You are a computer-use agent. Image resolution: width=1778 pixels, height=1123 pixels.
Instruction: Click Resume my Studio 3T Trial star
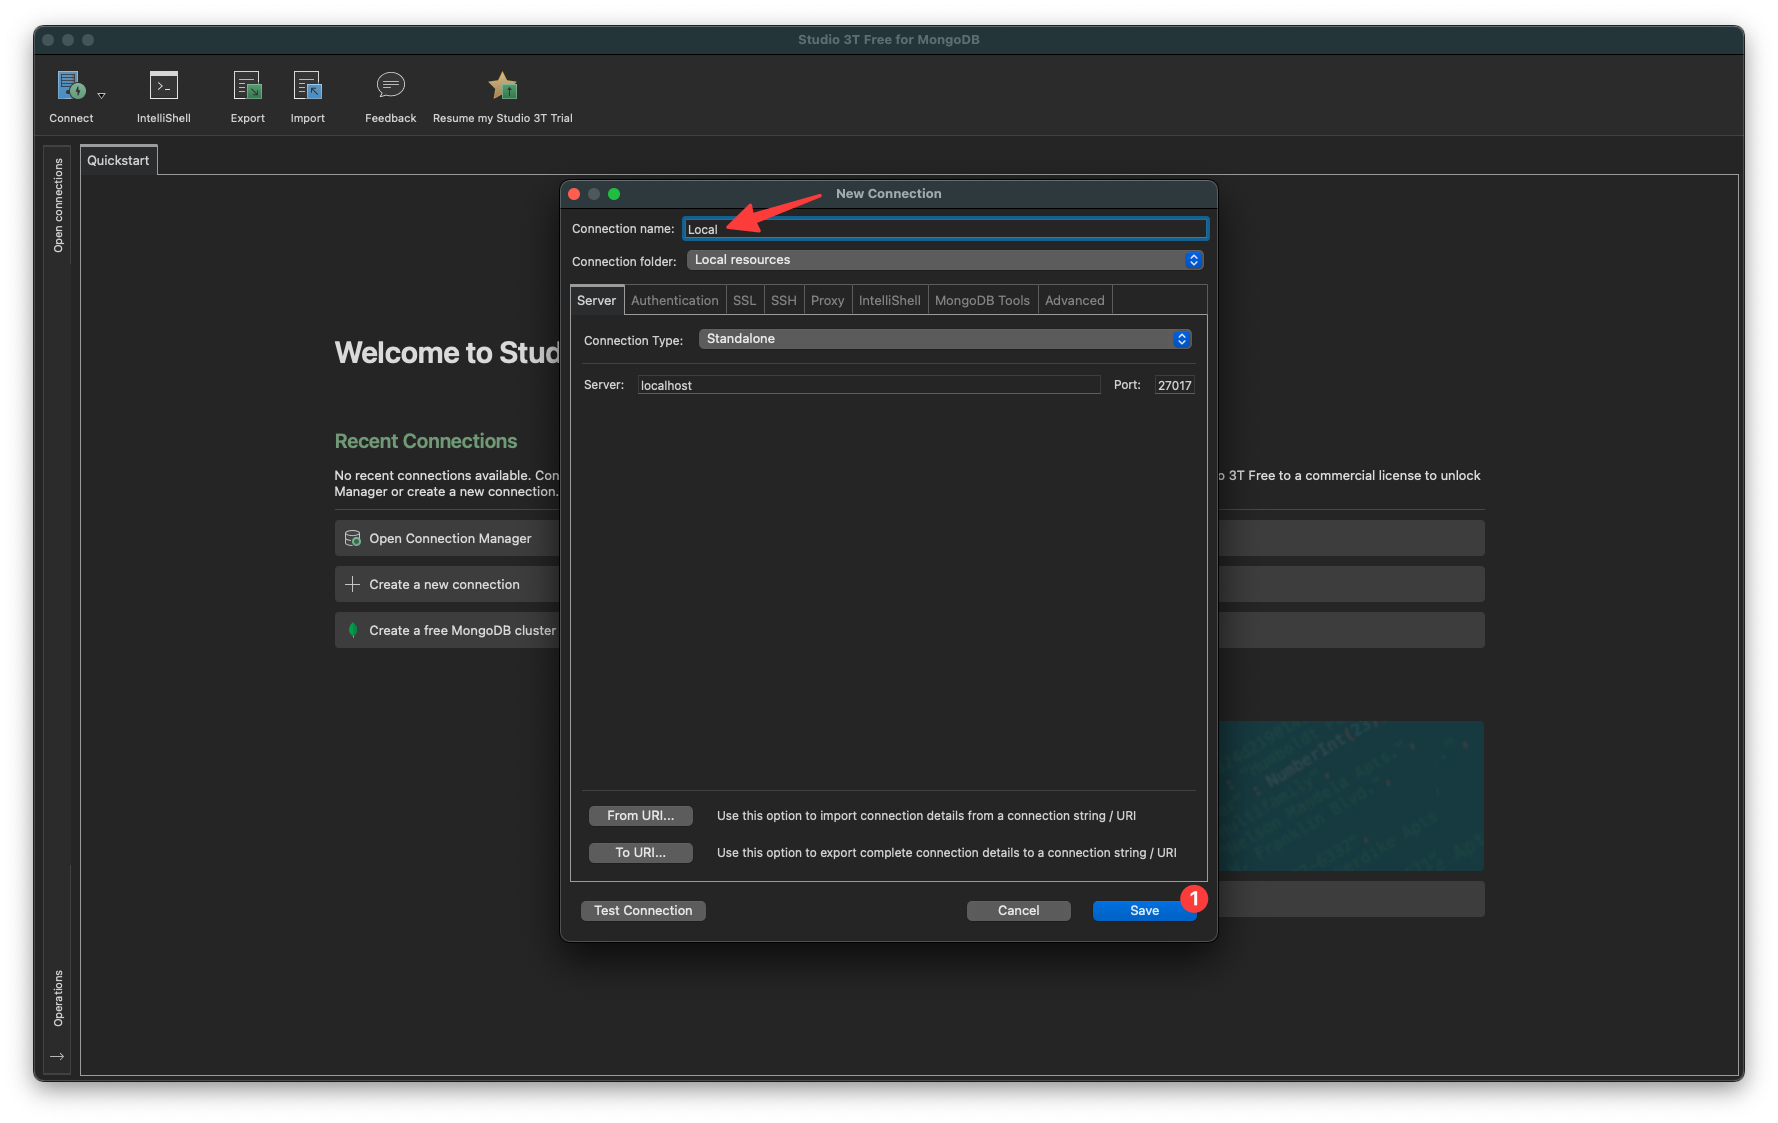point(503,86)
